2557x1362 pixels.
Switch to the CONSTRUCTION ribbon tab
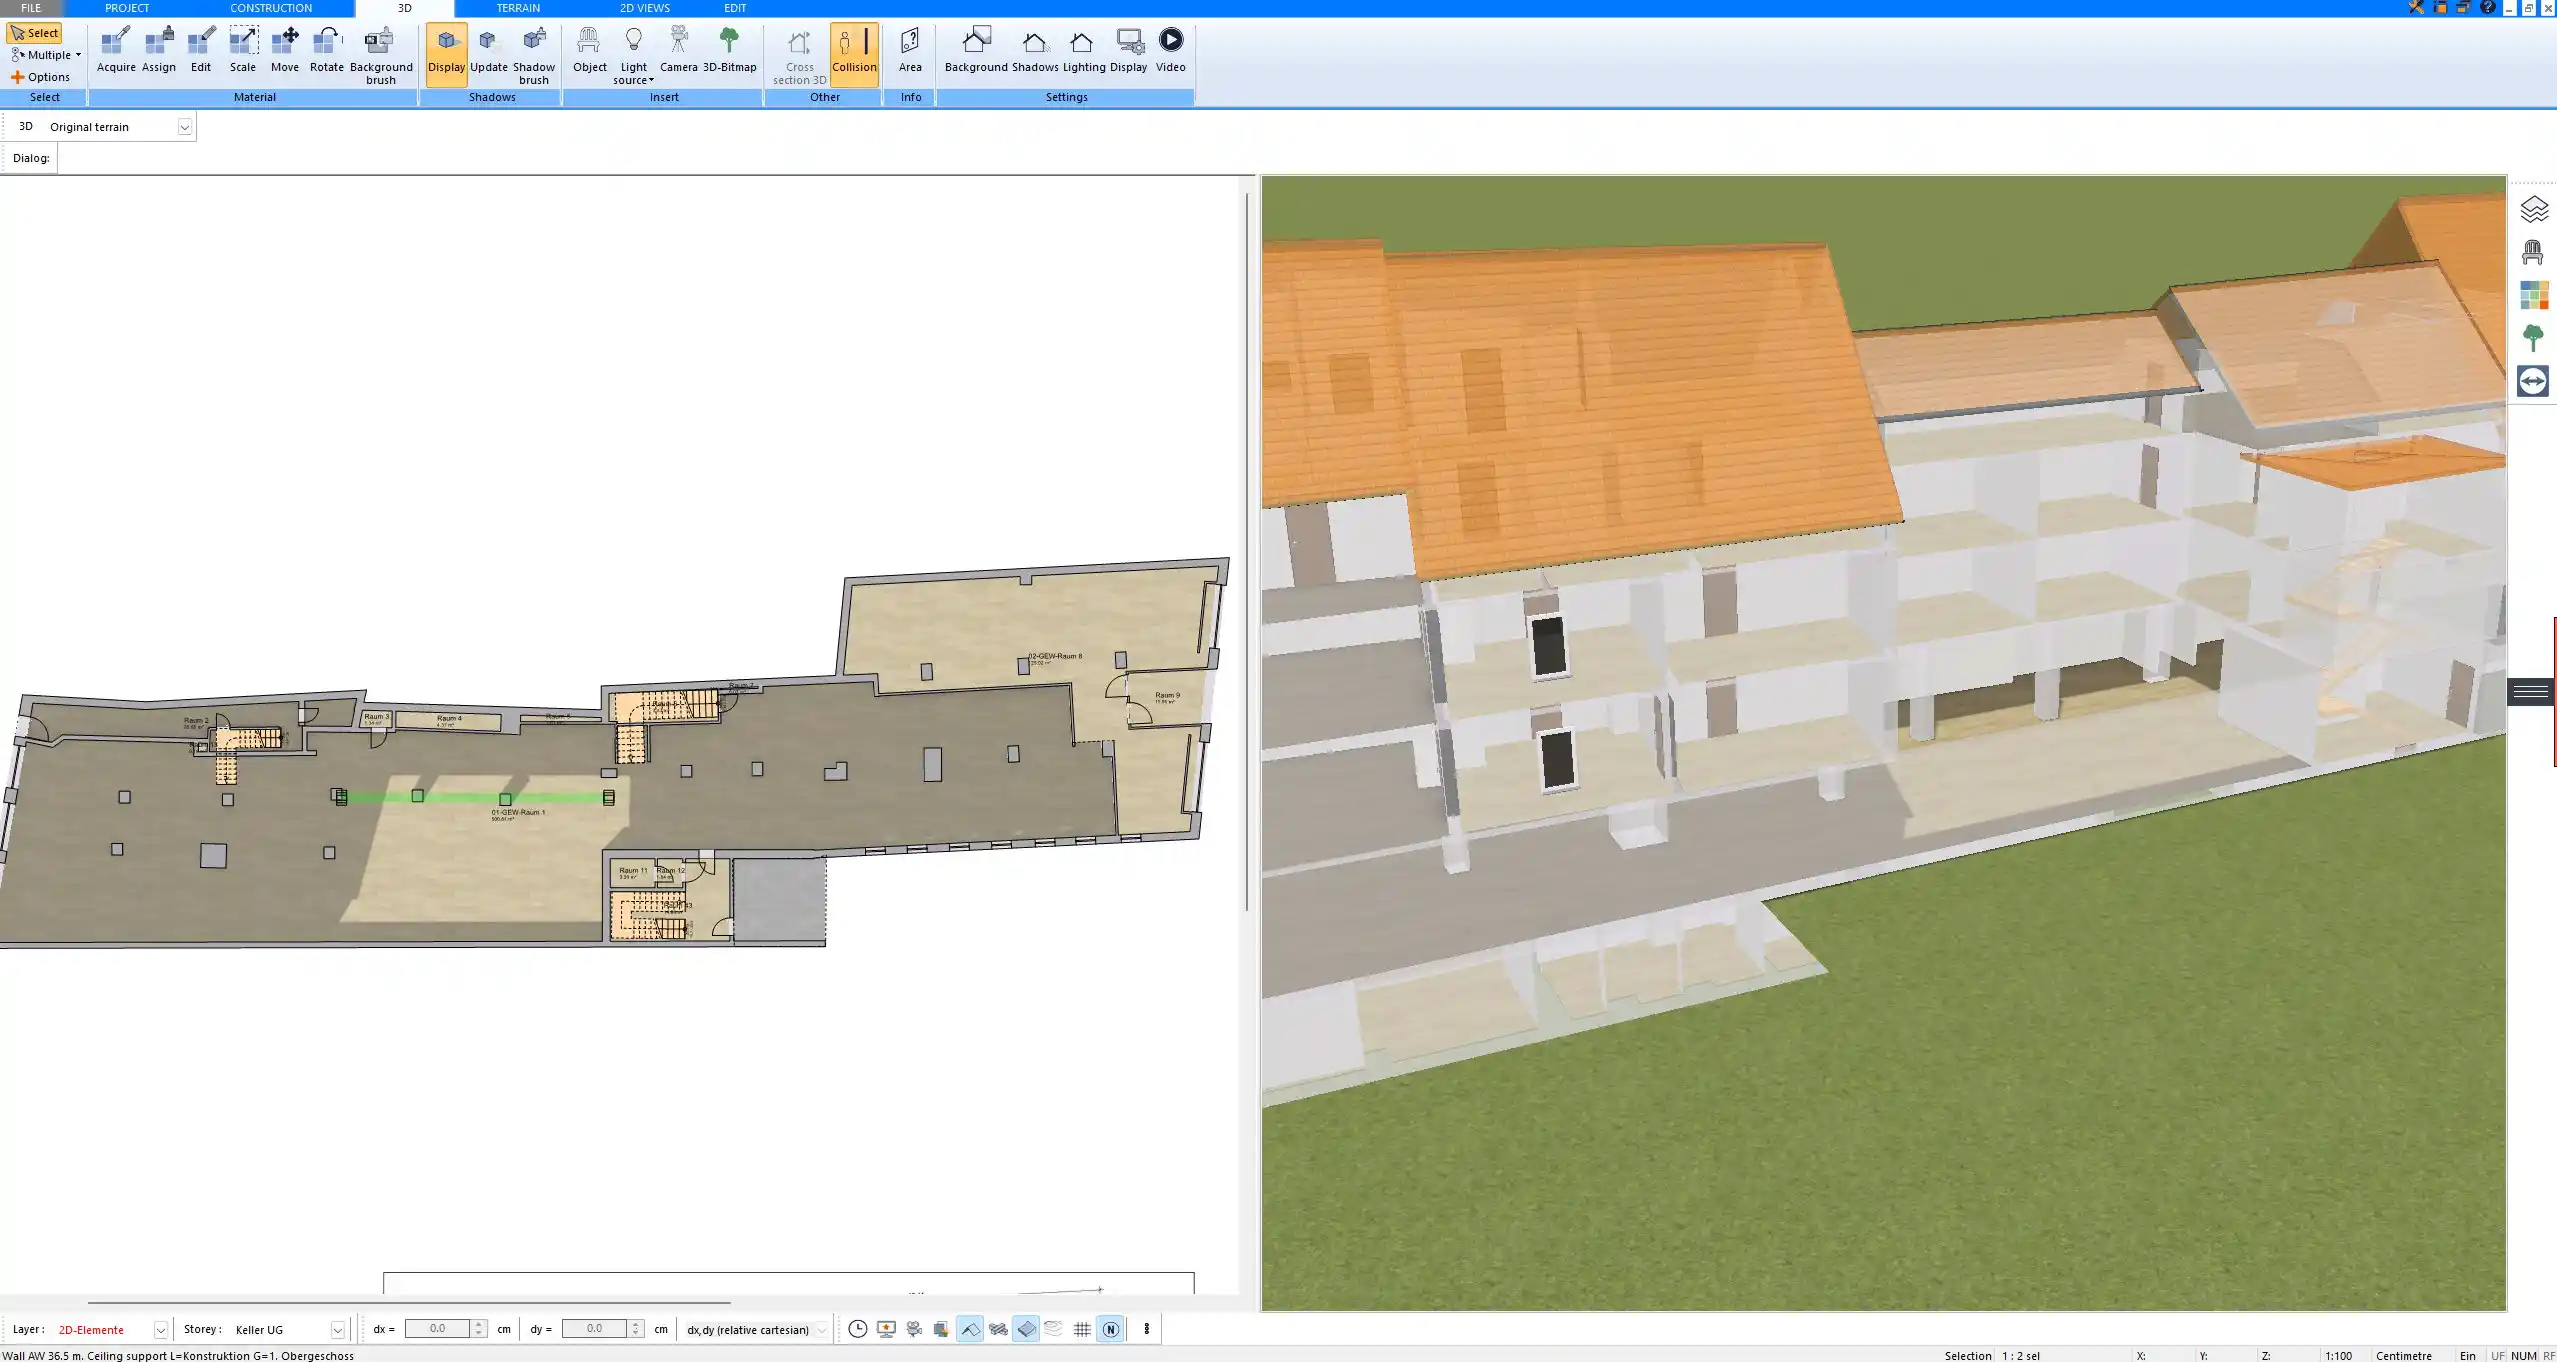(271, 8)
